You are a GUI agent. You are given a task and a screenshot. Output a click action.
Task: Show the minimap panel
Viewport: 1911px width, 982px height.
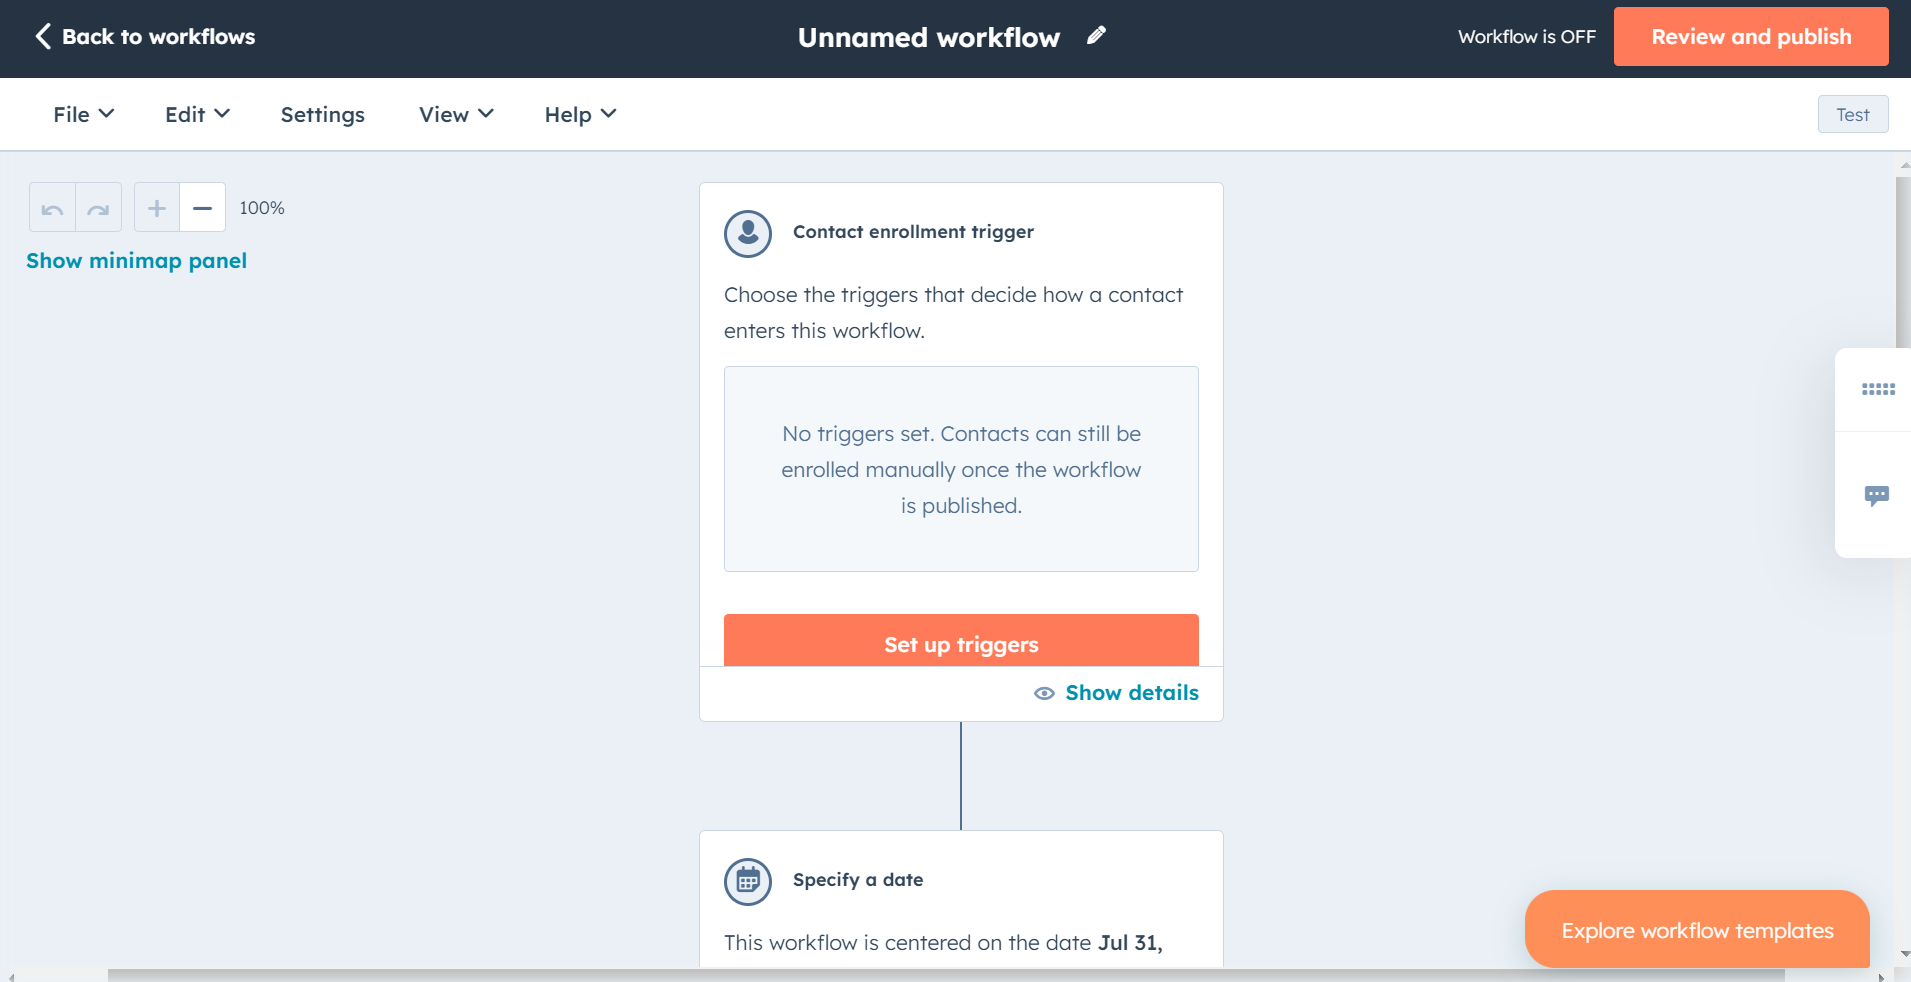click(136, 261)
